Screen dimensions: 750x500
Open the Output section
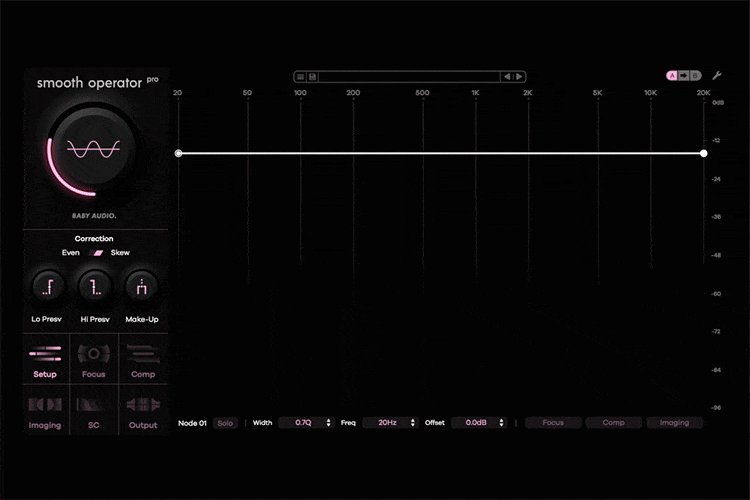143,411
